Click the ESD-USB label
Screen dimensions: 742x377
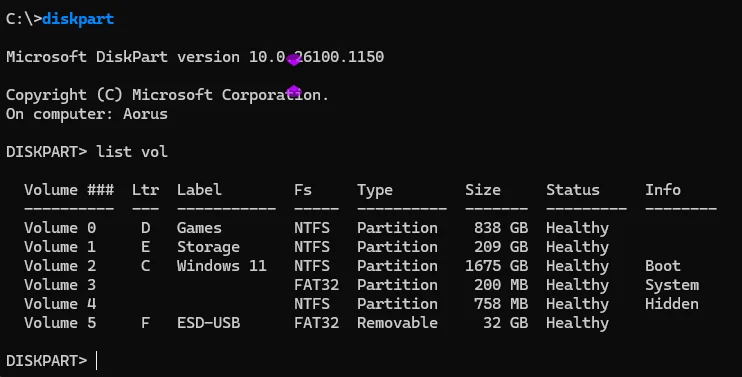coord(208,323)
